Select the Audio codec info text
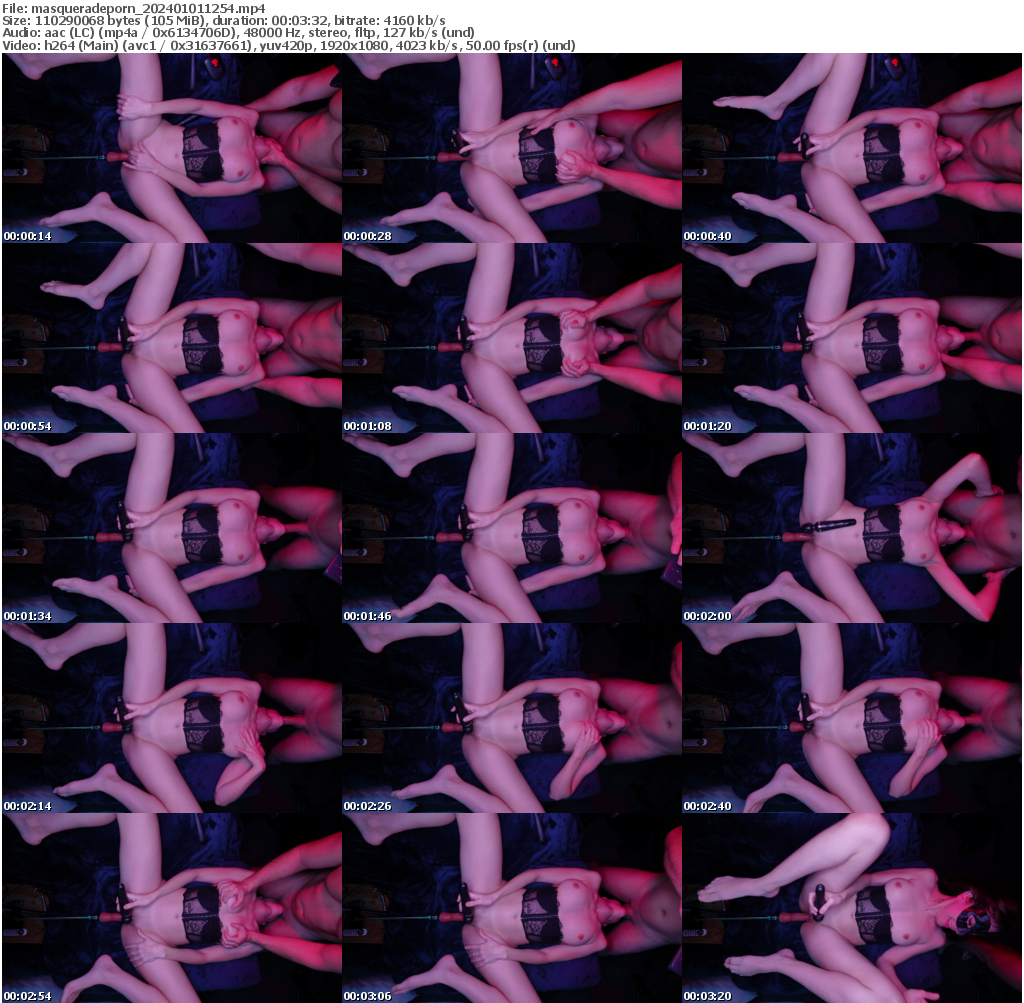Viewport: 1024px width, 1003px height. pos(237,31)
